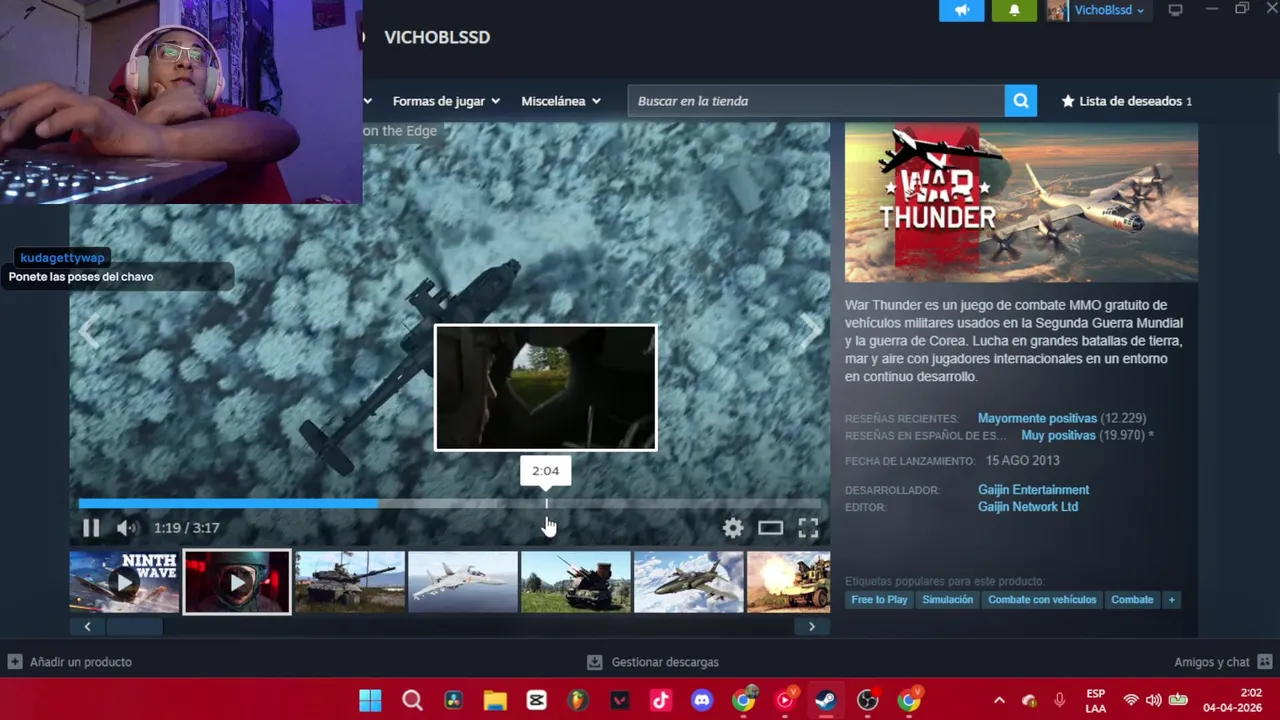Select Combate con vehículos tag

[x=1042, y=600]
